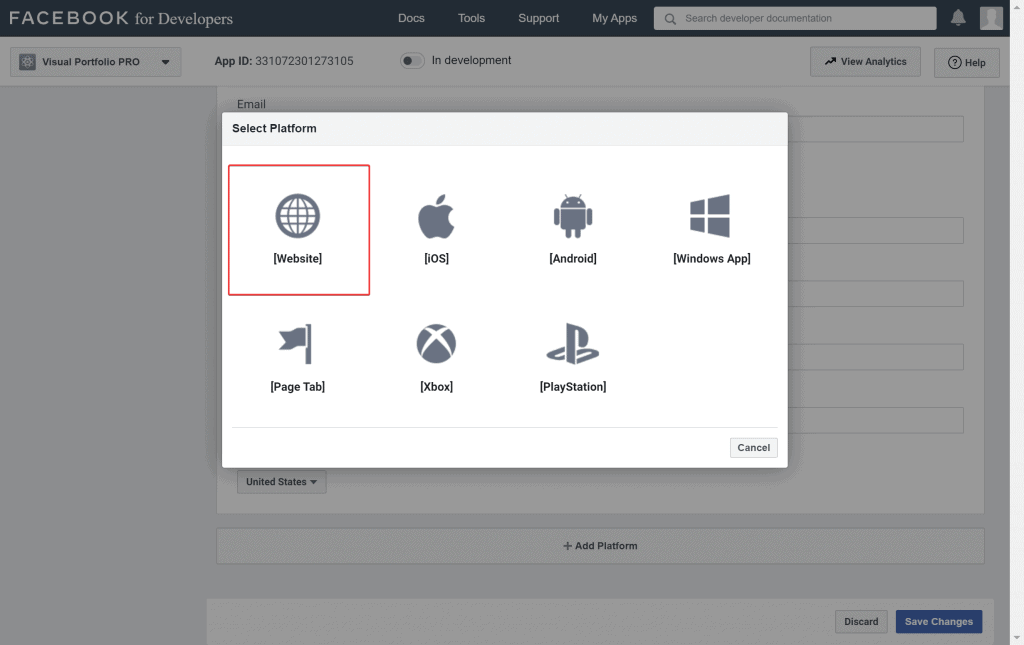Viewport: 1024px width, 645px height.
Task: Click the page scrollbar down arrow
Action: click(x=1017, y=637)
